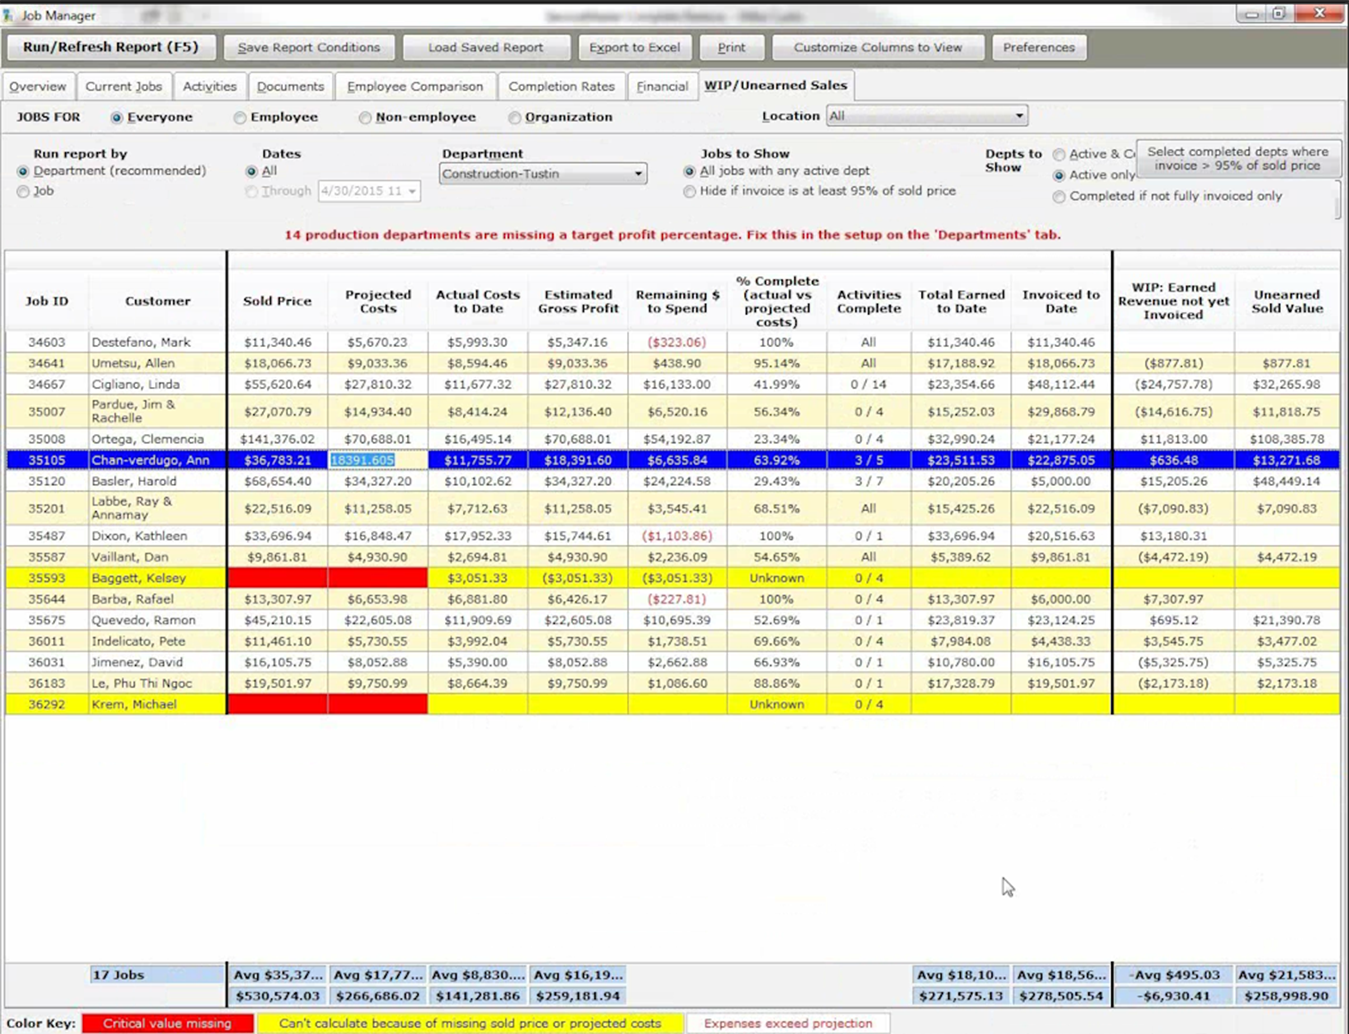Open Customize Columns to View
The width and height of the screenshot is (1349, 1034).
point(878,47)
